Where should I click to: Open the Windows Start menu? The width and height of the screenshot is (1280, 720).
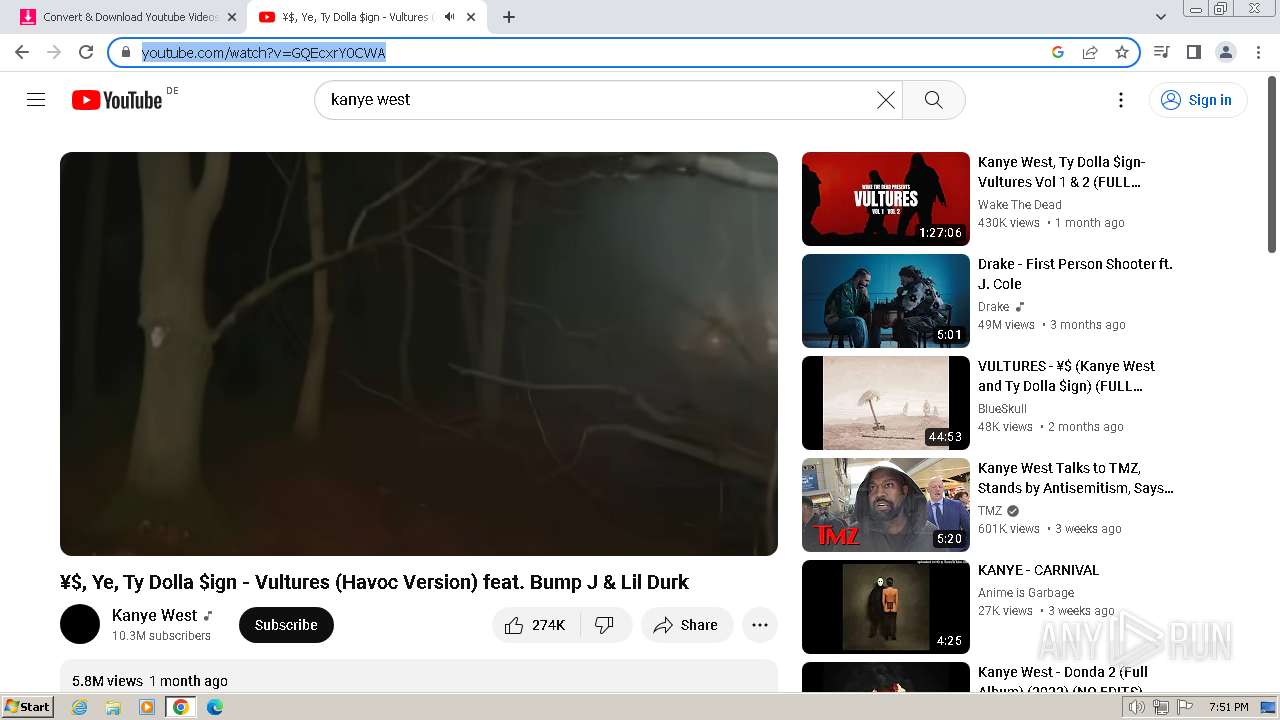tap(27, 707)
